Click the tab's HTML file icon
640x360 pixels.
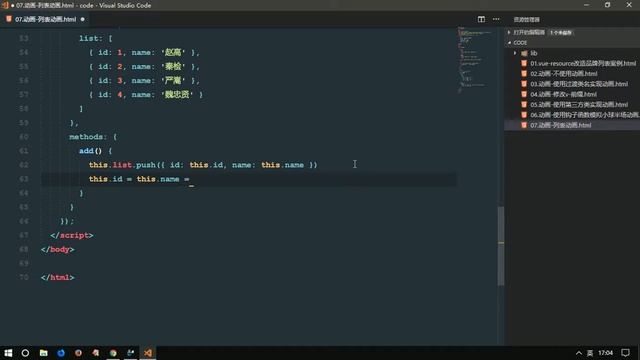(9, 19)
